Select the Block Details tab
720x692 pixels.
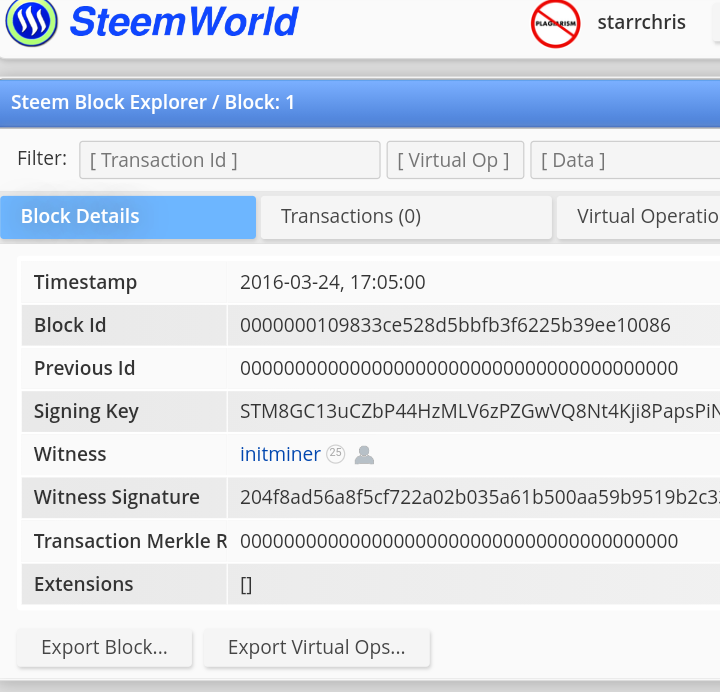point(128,217)
